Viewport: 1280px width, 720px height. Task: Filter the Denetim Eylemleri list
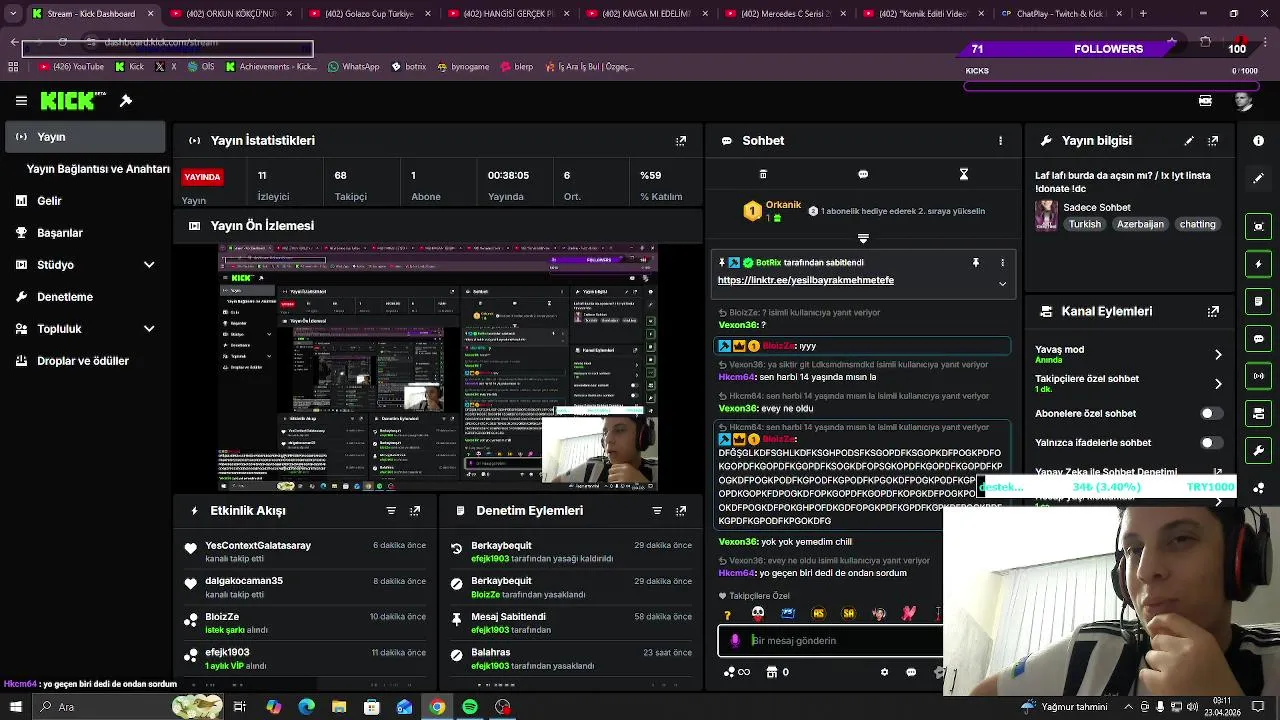coord(657,511)
